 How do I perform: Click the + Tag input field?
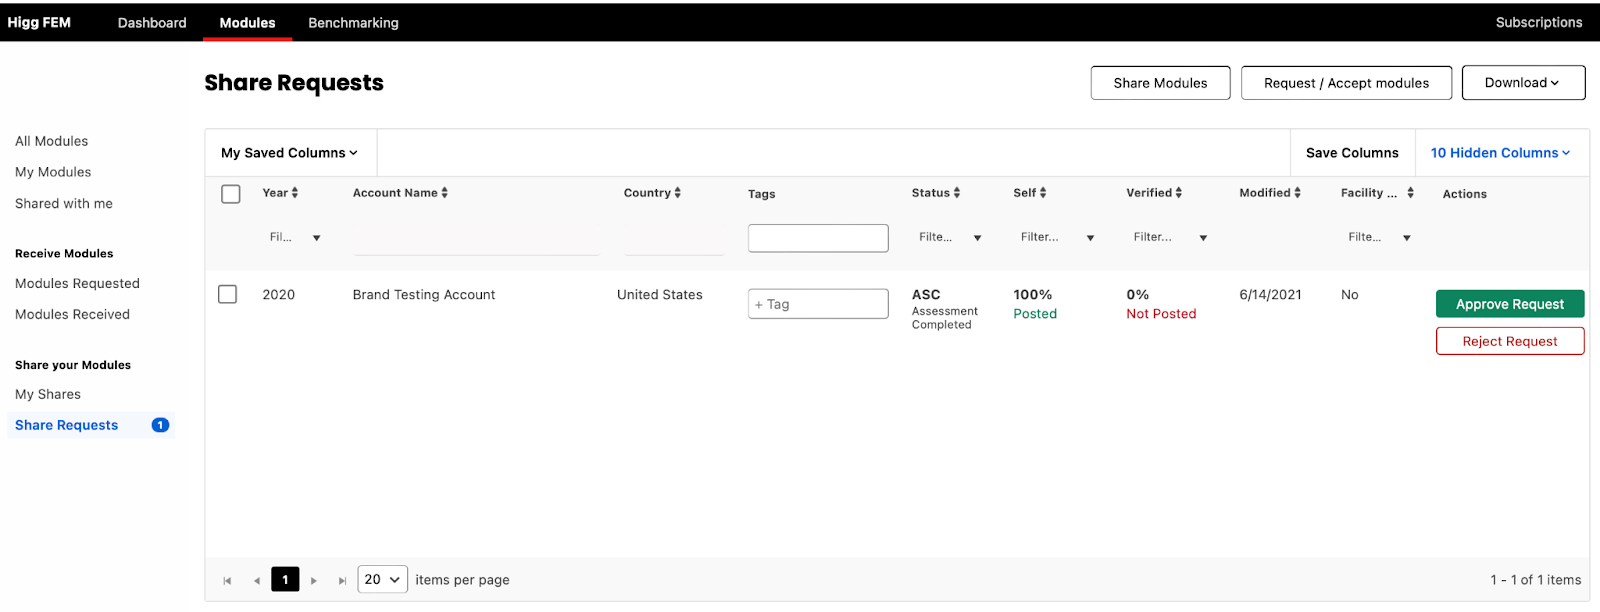click(818, 304)
